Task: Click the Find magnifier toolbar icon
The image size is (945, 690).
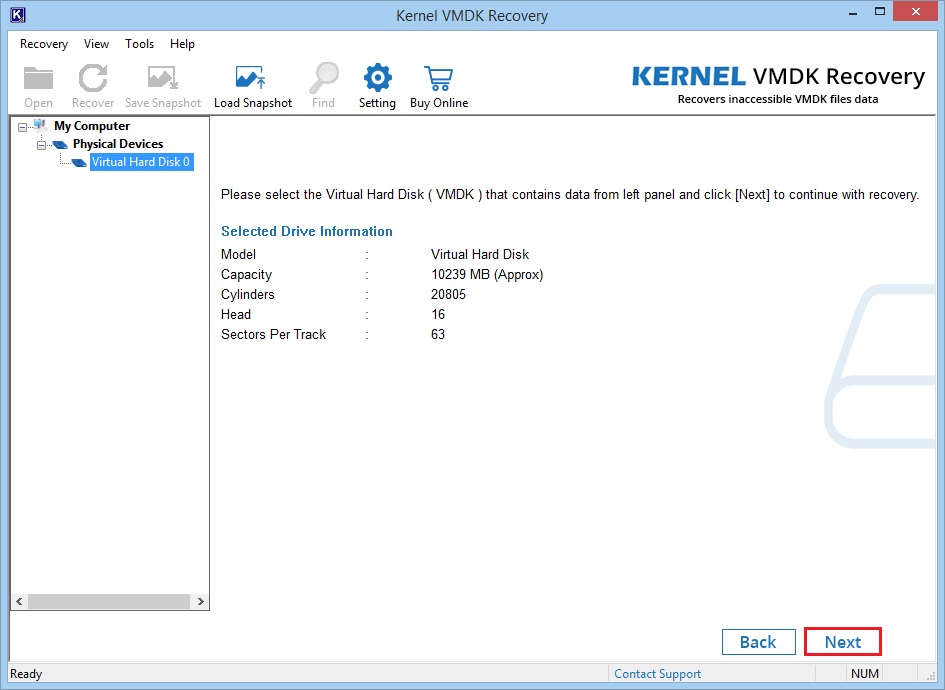Action: pyautogui.click(x=324, y=78)
